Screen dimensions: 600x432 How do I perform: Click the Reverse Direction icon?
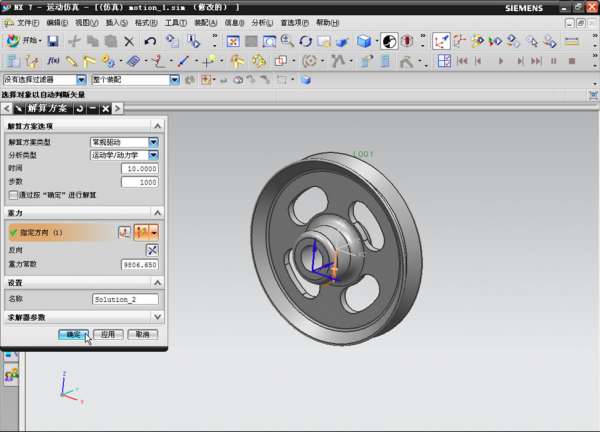pyautogui.click(x=152, y=249)
